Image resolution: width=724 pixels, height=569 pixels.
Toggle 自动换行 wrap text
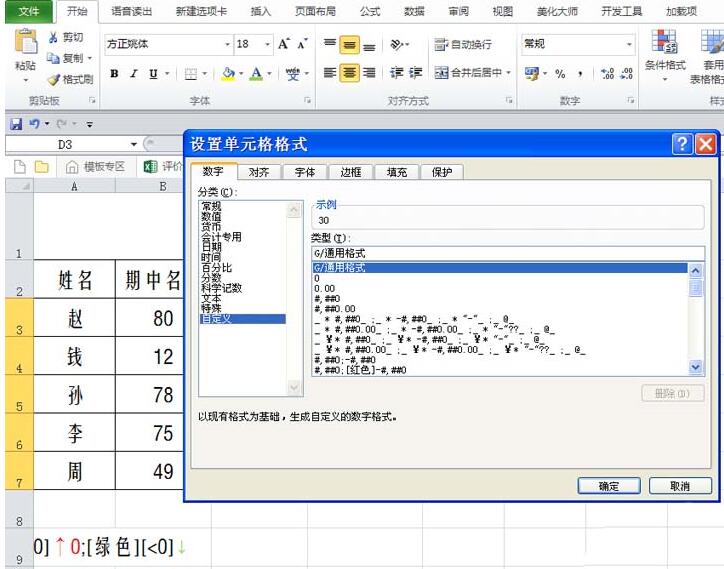click(x=463, y=44)
